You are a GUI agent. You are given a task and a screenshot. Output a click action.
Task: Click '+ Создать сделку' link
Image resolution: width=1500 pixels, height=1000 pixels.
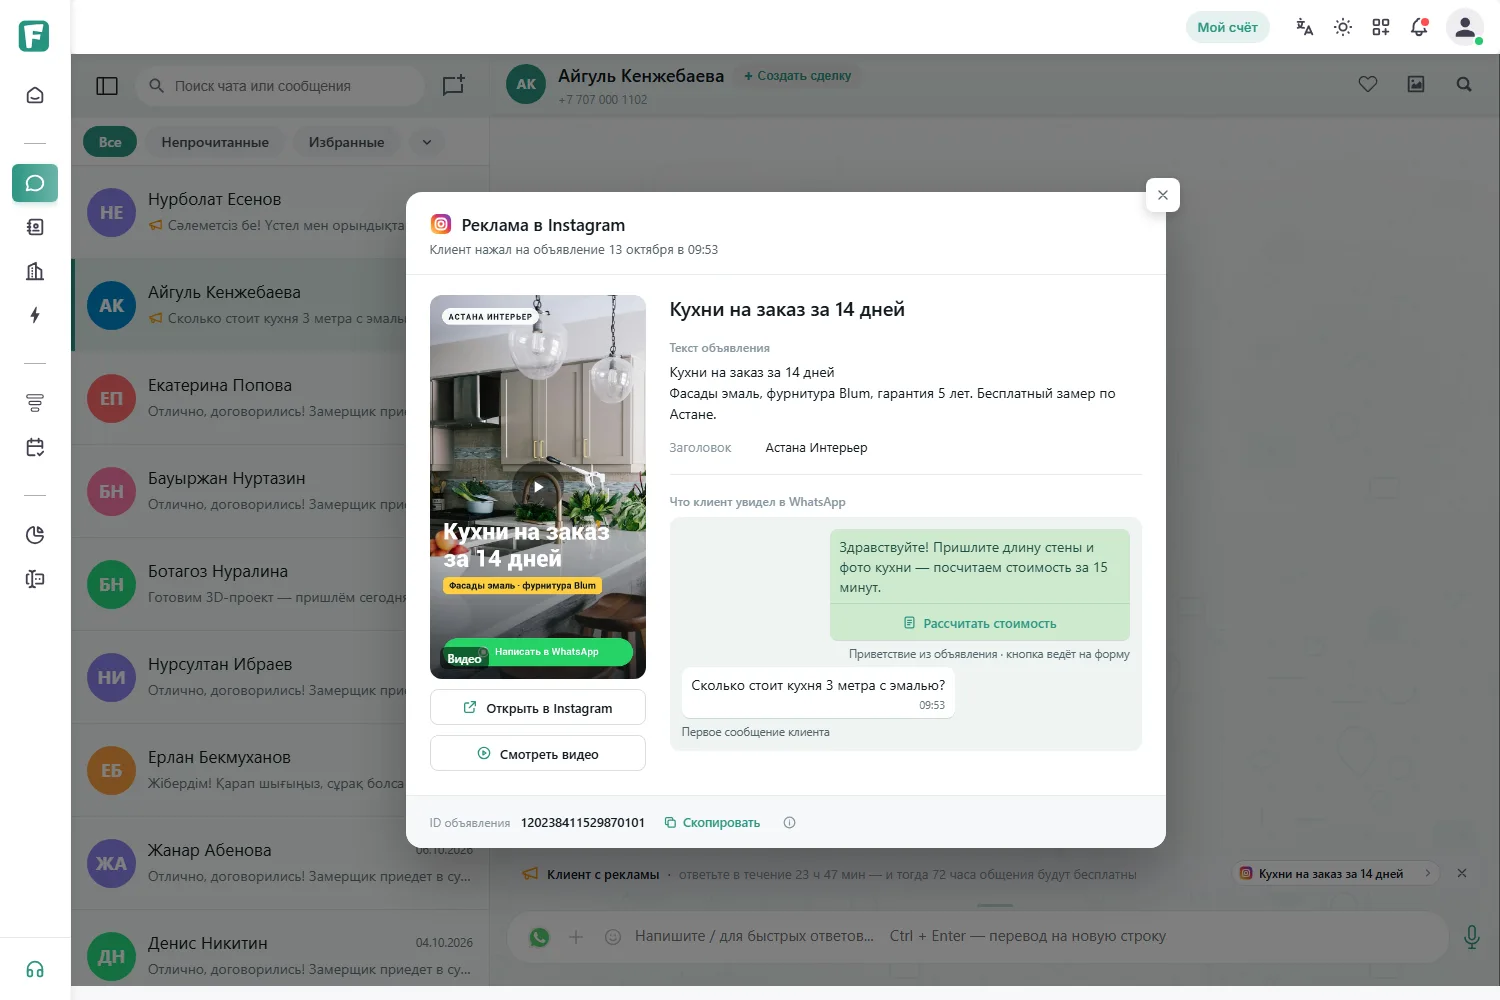(798, 76)
